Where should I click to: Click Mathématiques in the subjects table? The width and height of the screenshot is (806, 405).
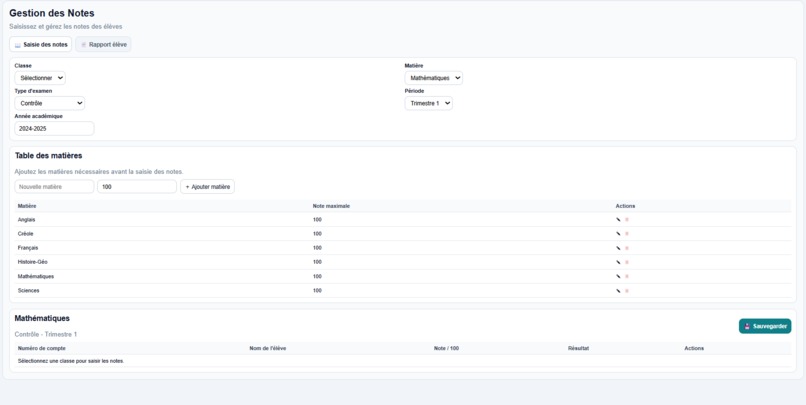point(35,277)
